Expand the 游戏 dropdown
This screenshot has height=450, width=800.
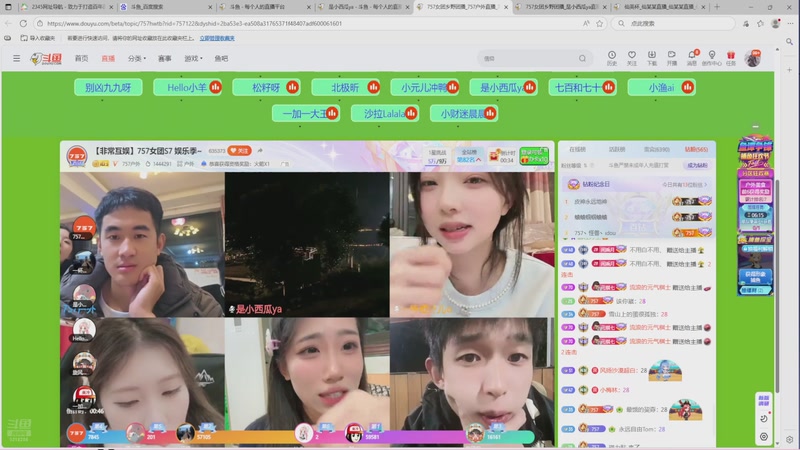click(x=193, y=58)
